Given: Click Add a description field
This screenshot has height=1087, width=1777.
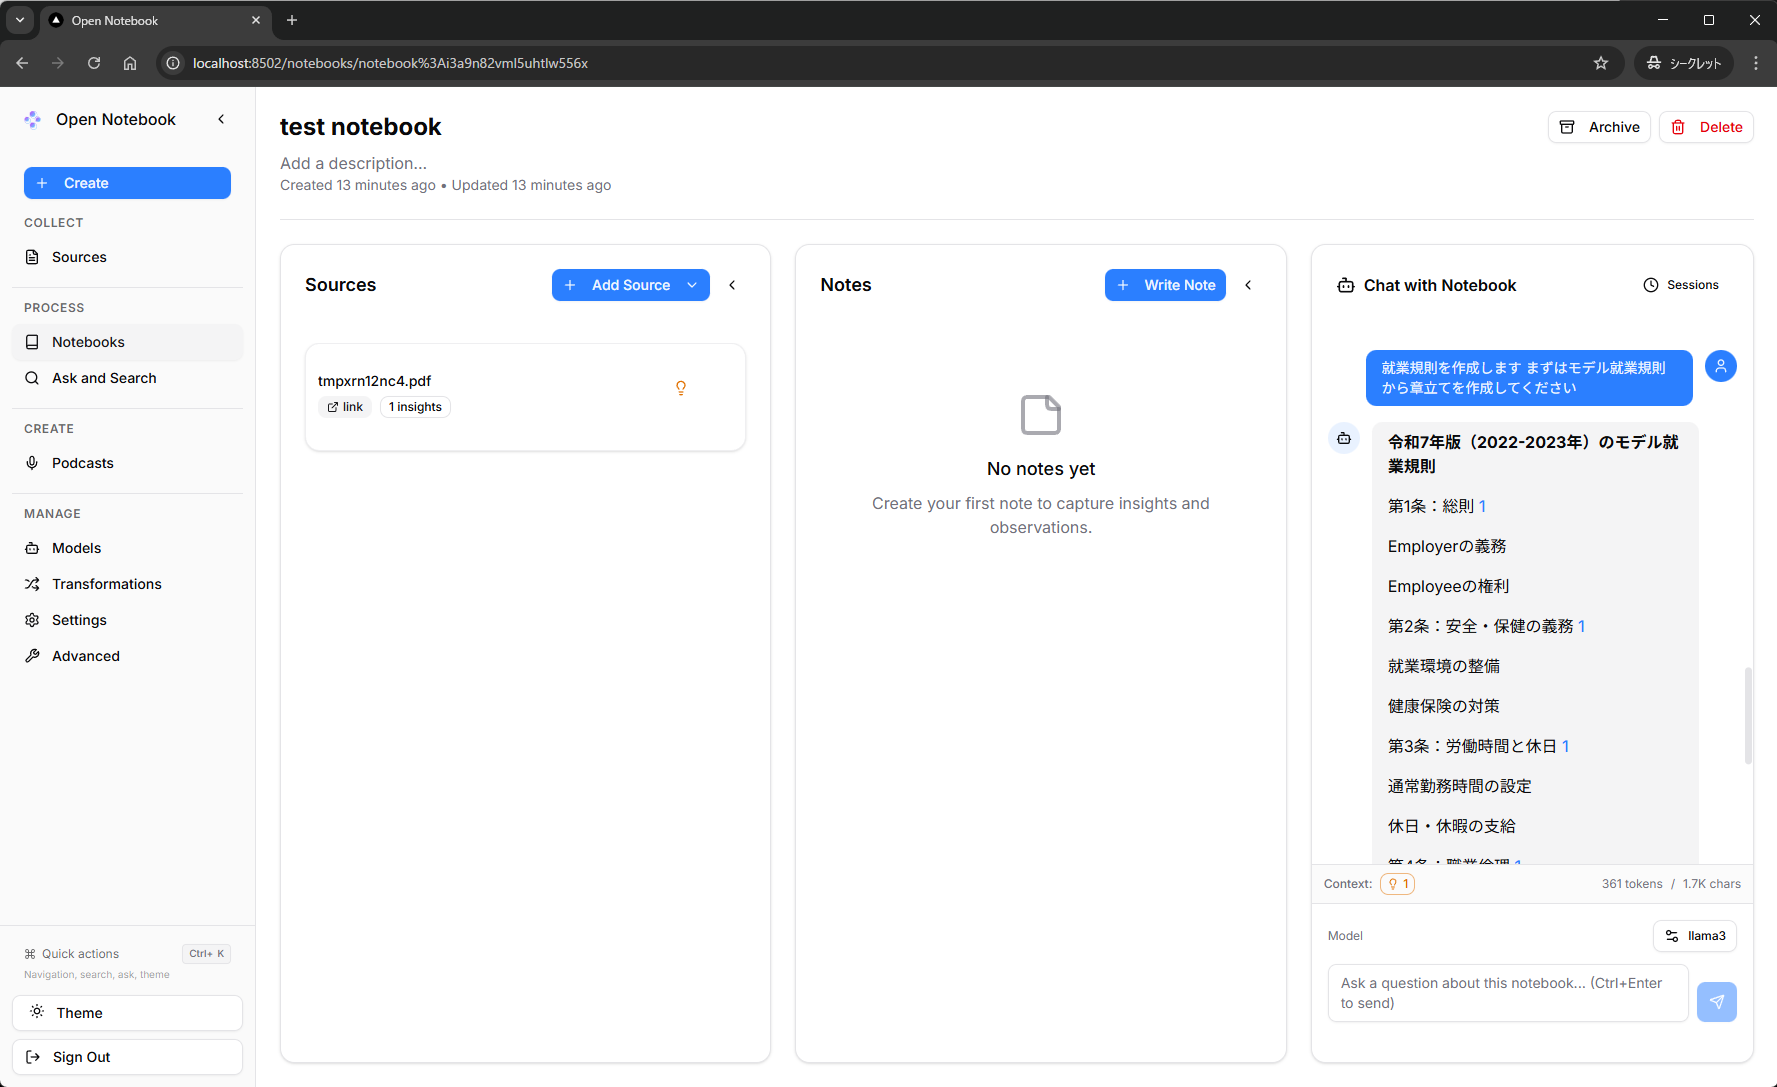Looking at the screenshot, I should click(353, 163).
